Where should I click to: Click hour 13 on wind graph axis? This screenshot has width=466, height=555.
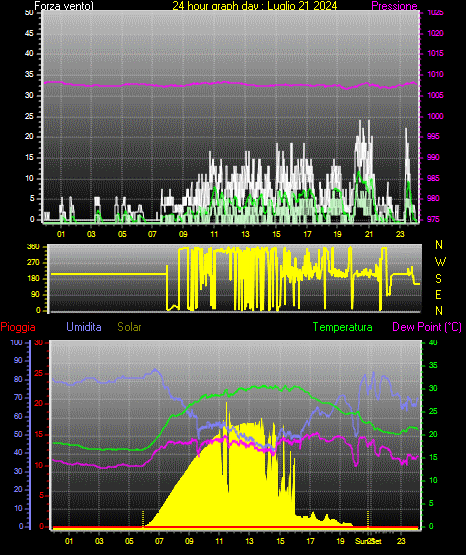[x=245, y=234]
